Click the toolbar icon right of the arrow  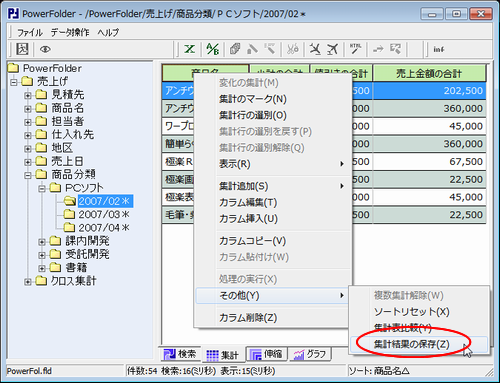[x=396, y=49]
